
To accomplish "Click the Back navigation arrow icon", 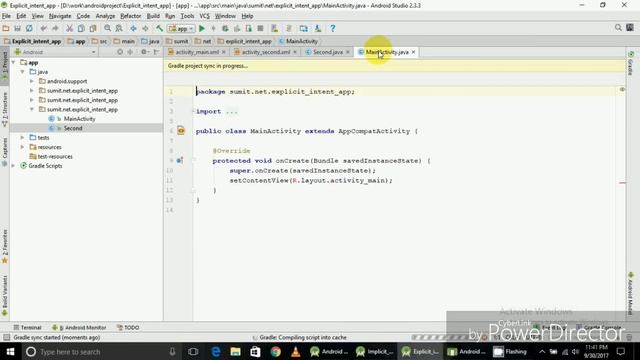I will coord(133,29).
